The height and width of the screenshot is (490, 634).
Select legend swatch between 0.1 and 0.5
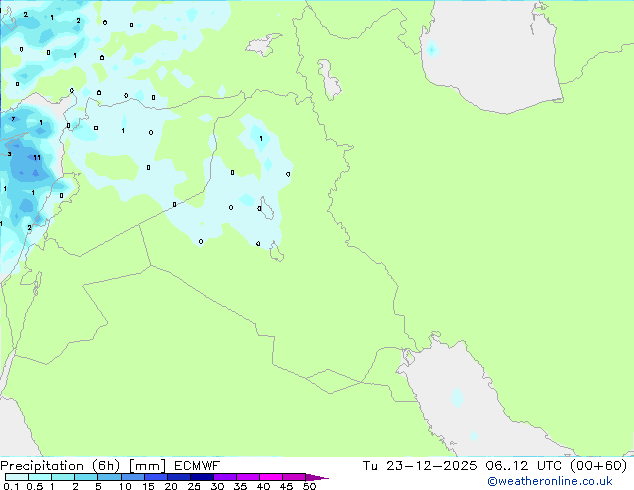tap(17, 477)
